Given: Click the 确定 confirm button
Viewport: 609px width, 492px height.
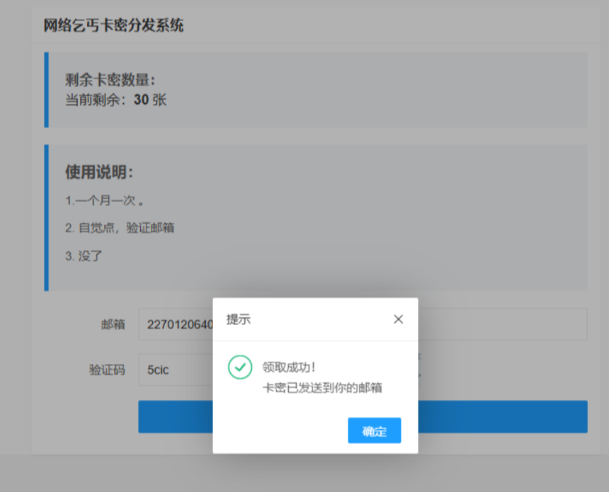Looking at the screenshot, I should click(x=374, y=431).
